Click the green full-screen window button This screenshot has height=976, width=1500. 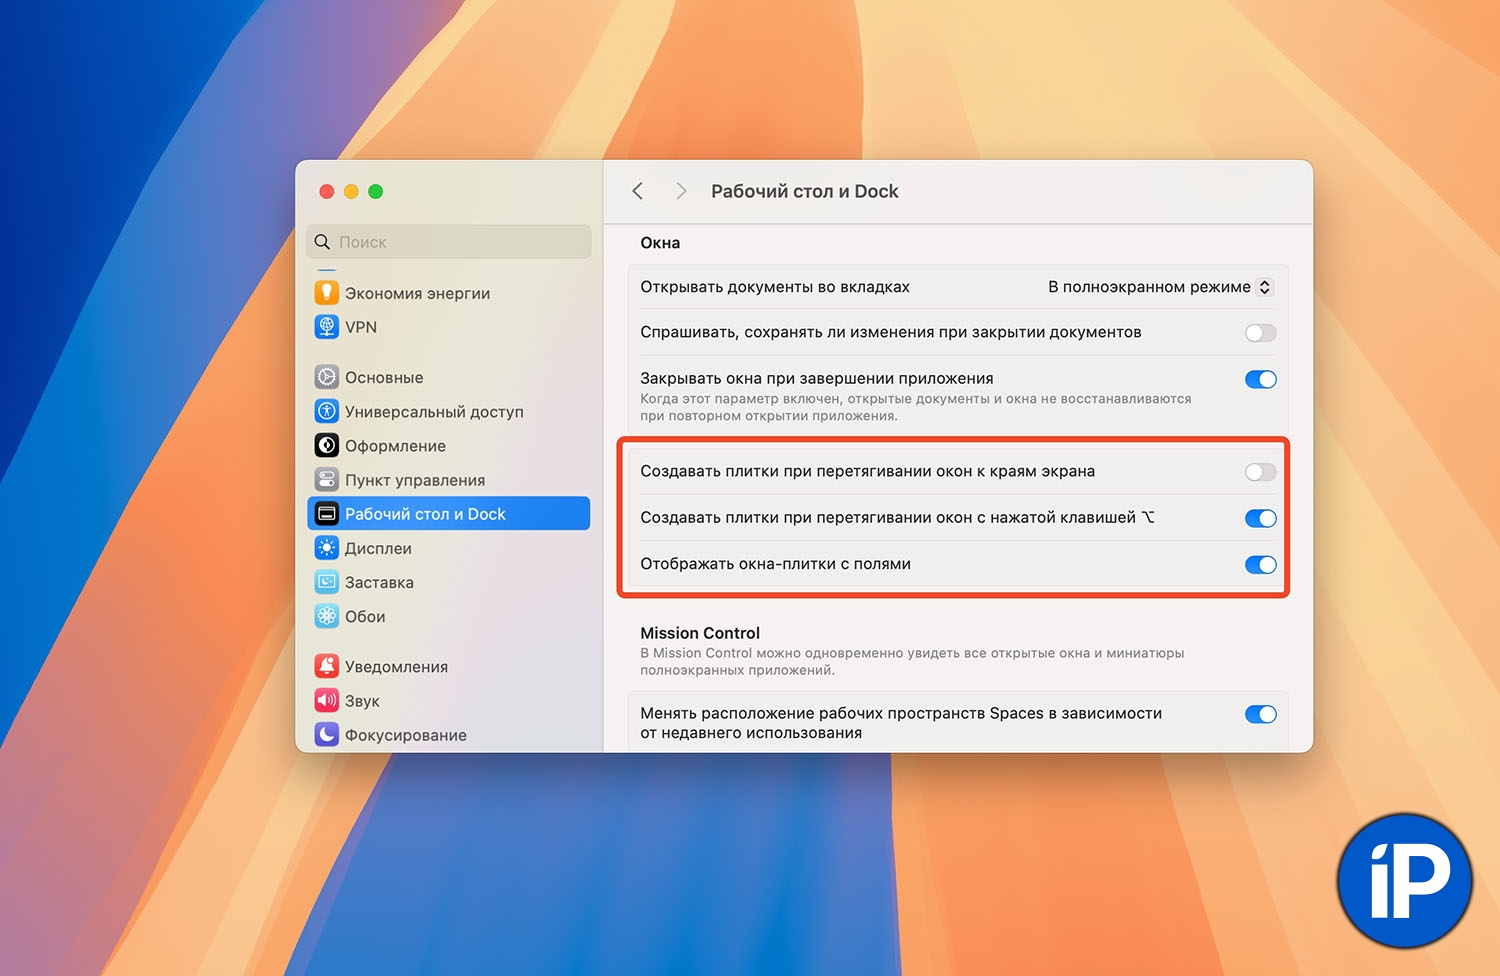click(376, 191)
